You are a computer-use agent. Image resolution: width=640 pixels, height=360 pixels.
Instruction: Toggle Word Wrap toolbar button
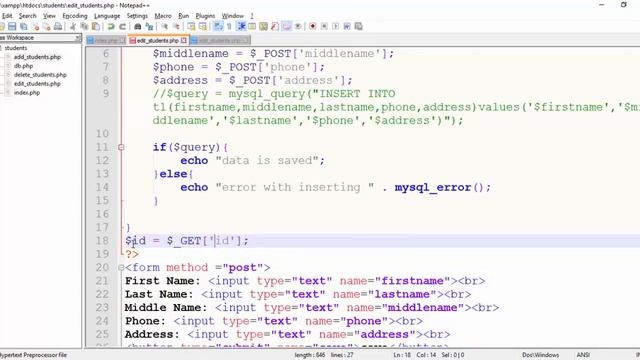click(x=218, y=27)
